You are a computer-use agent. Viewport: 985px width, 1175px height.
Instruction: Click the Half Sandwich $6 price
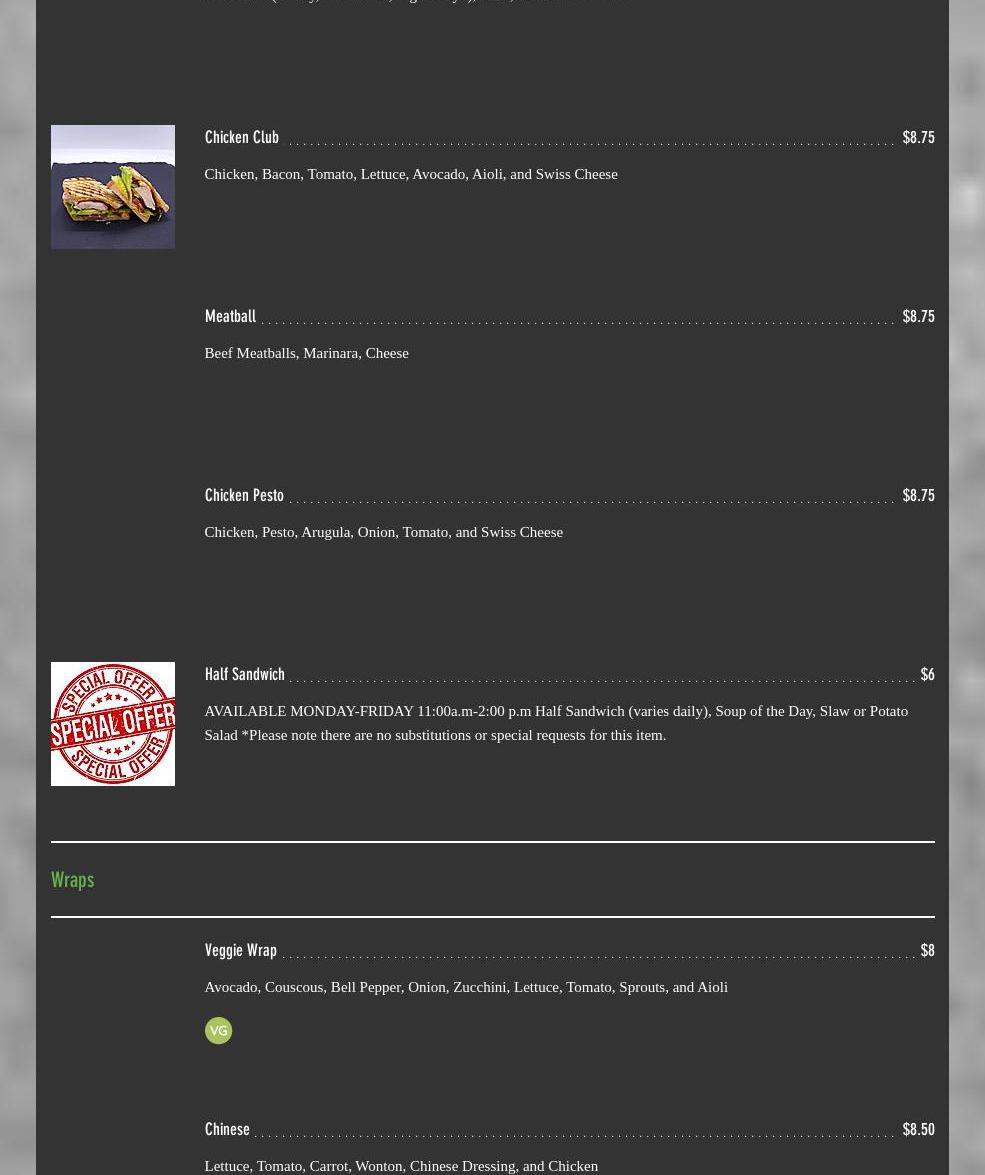tap(927, 674)
